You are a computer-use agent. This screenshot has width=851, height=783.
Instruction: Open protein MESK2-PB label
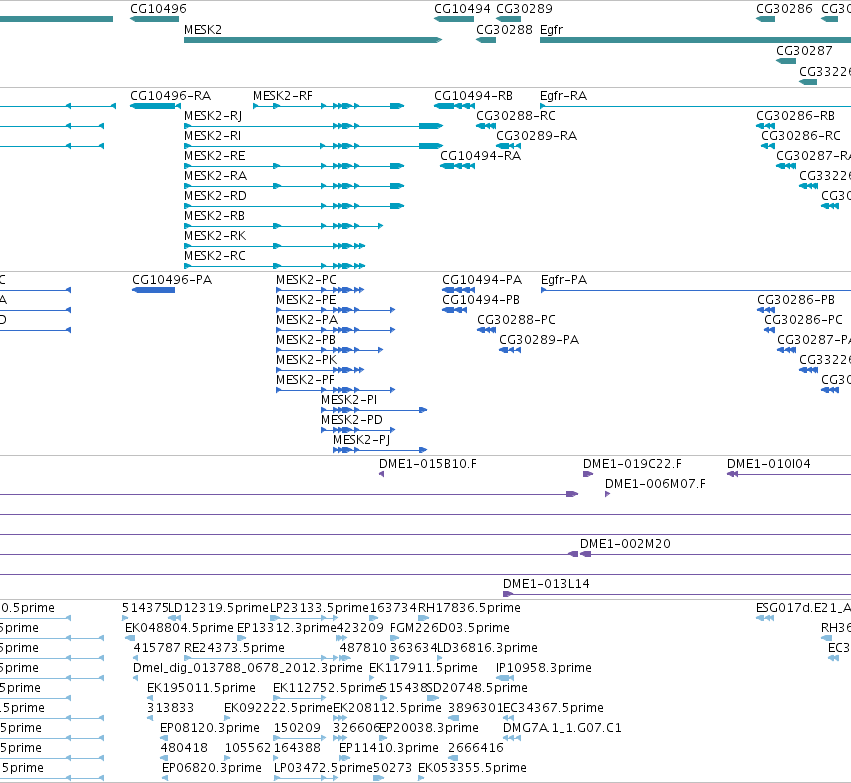[306, 340]
